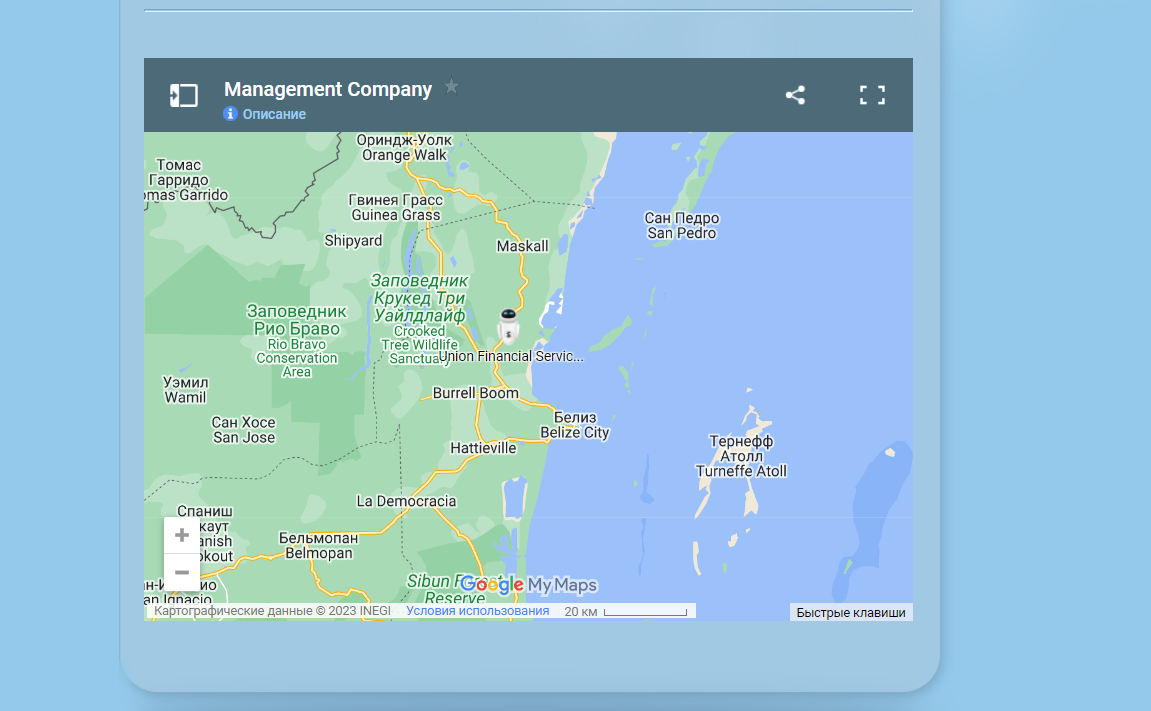
Task: Click the Maskall label
Action: click(522, 247)
